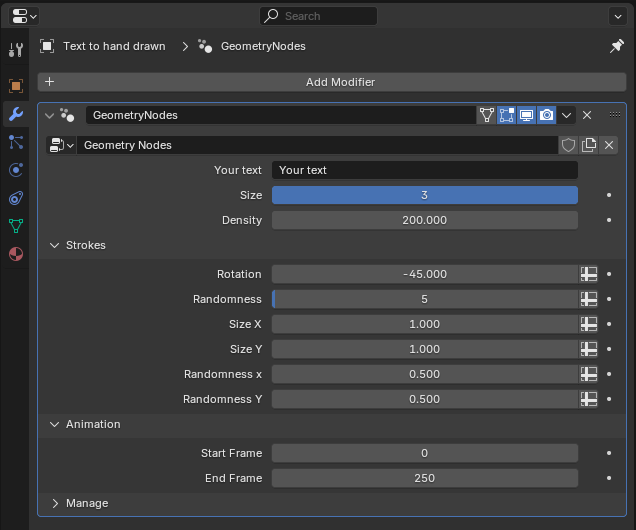The image size is (636, 530).
Task: Click the Size X value field
Action: [x=425, y=324]
